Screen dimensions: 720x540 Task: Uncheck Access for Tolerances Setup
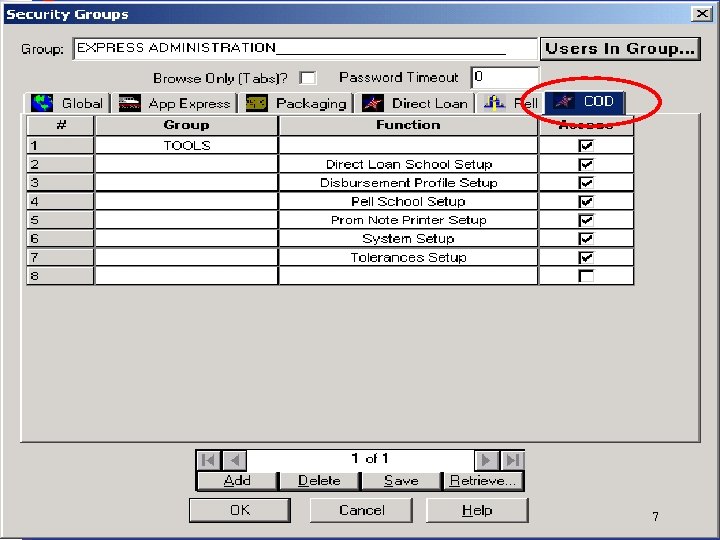coord(586,257)
